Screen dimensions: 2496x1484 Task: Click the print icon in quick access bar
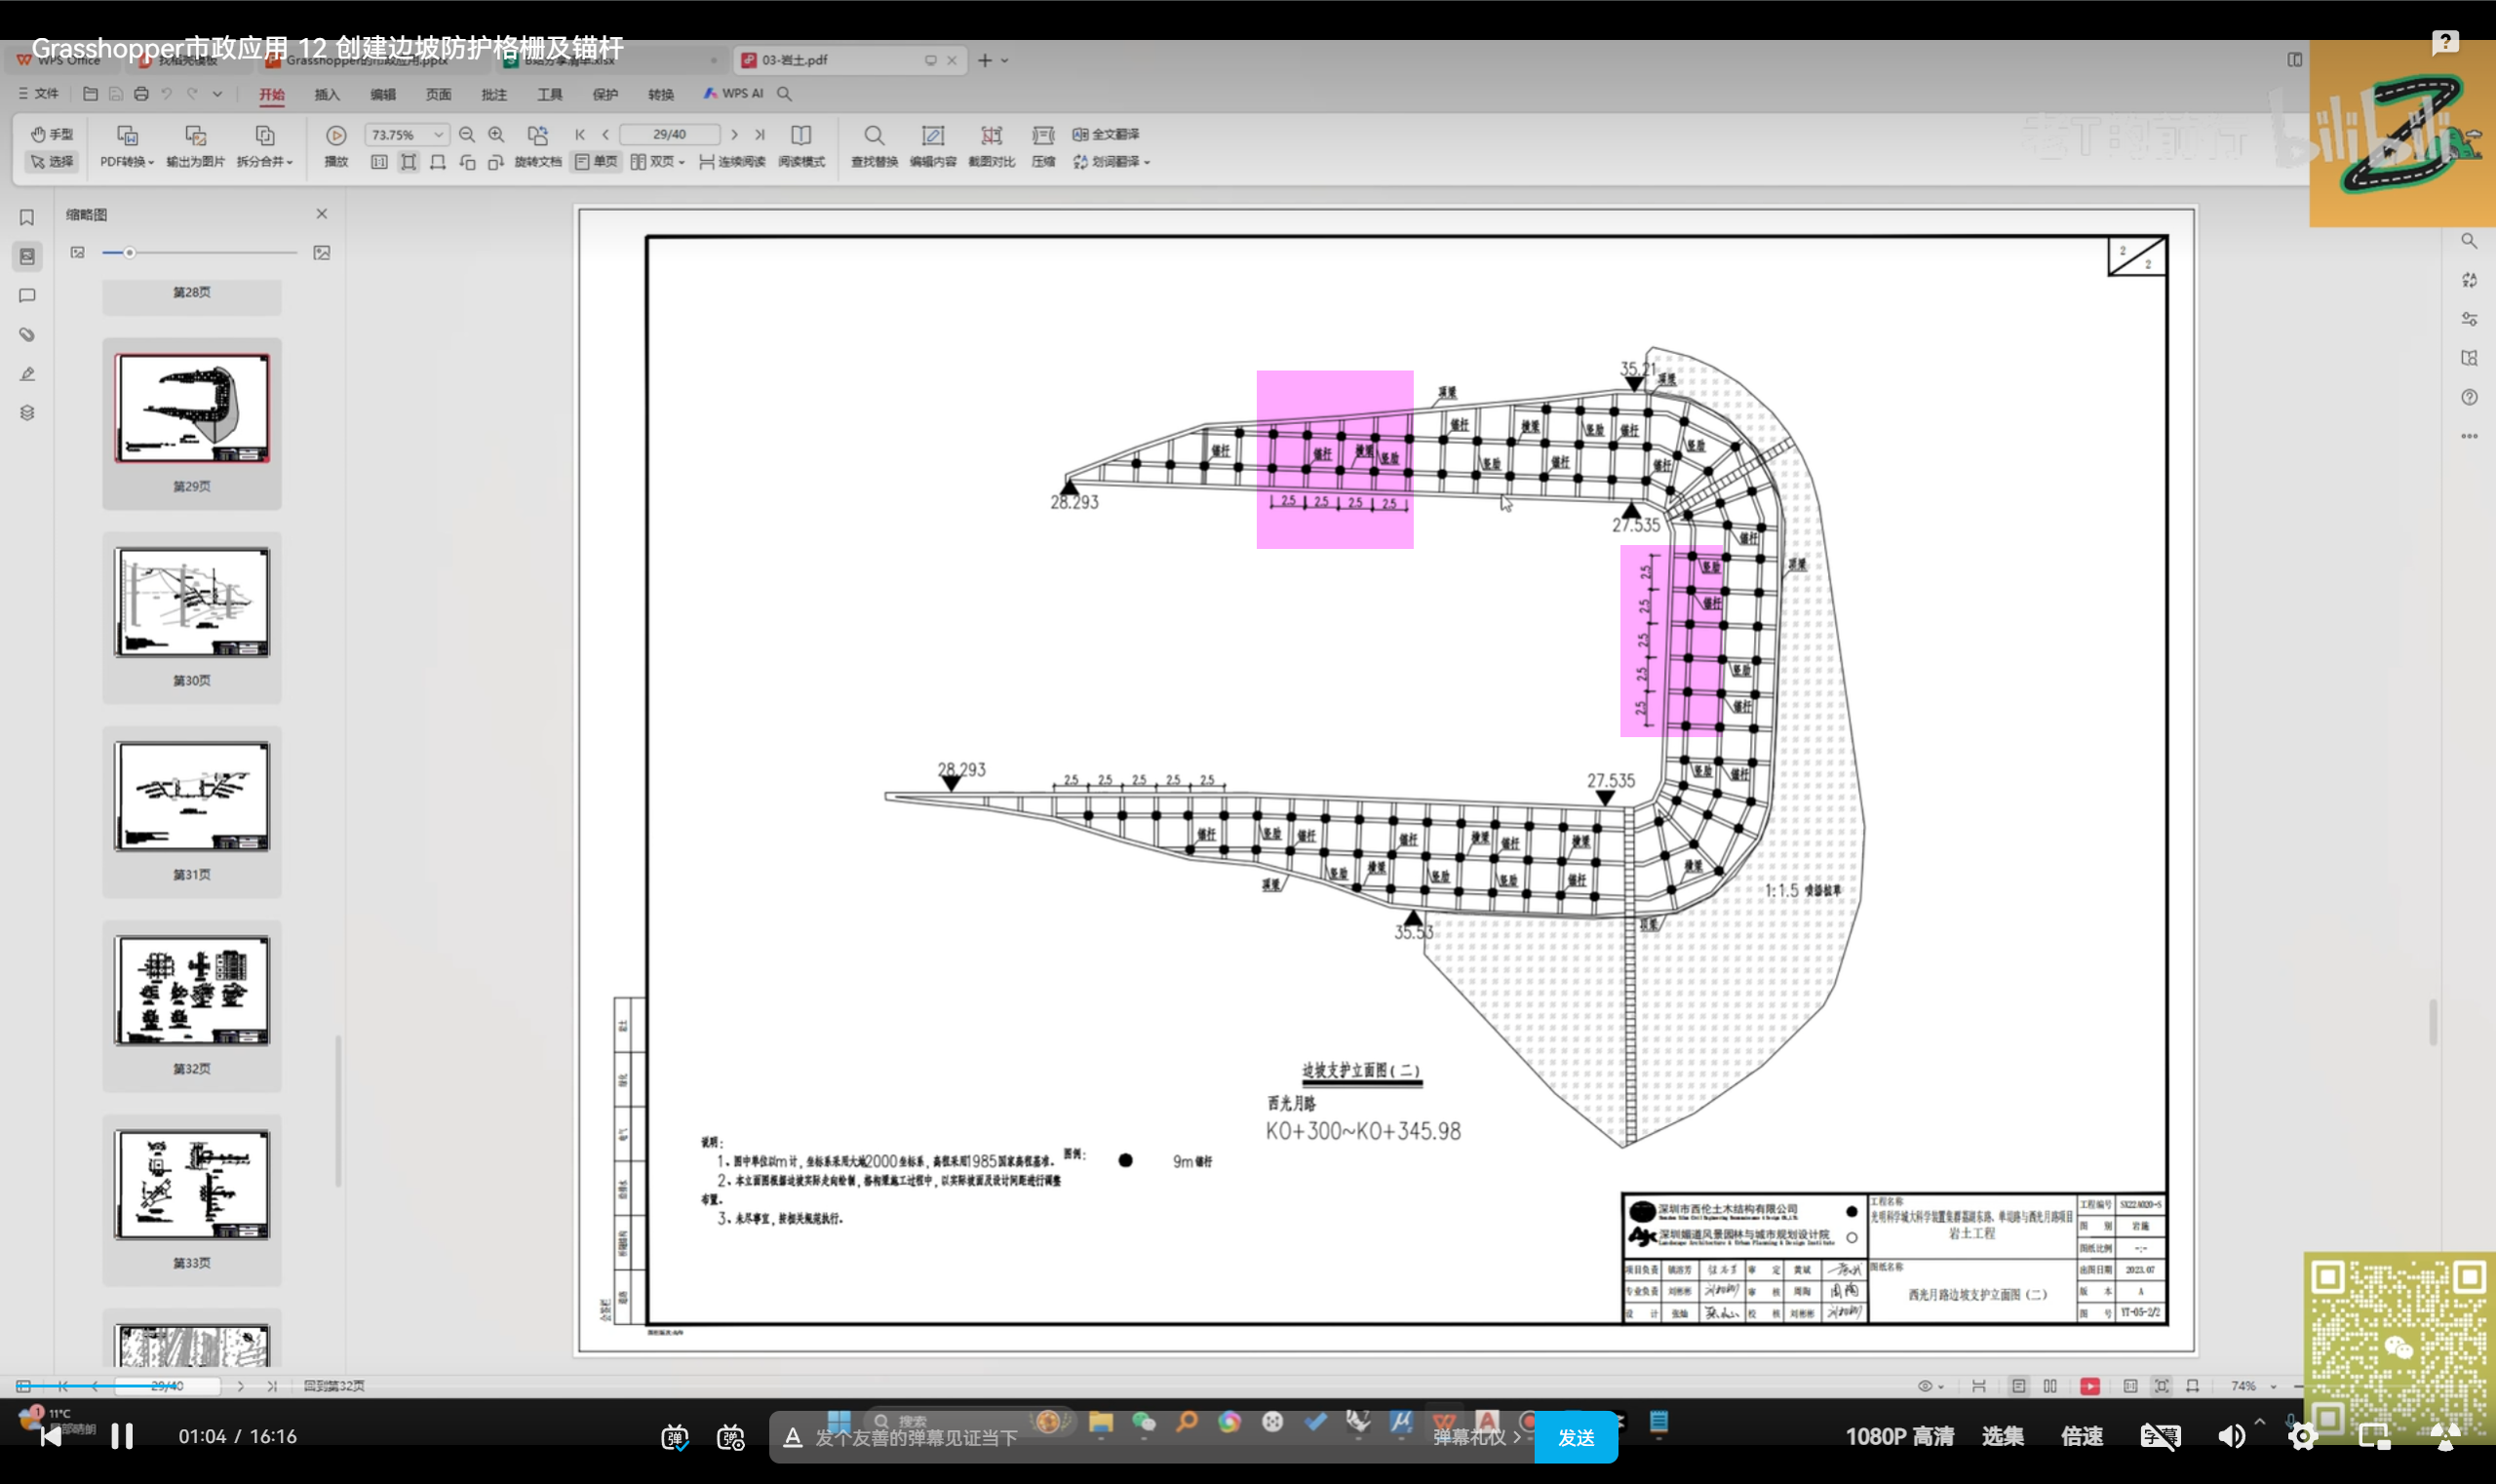(141, 94)
